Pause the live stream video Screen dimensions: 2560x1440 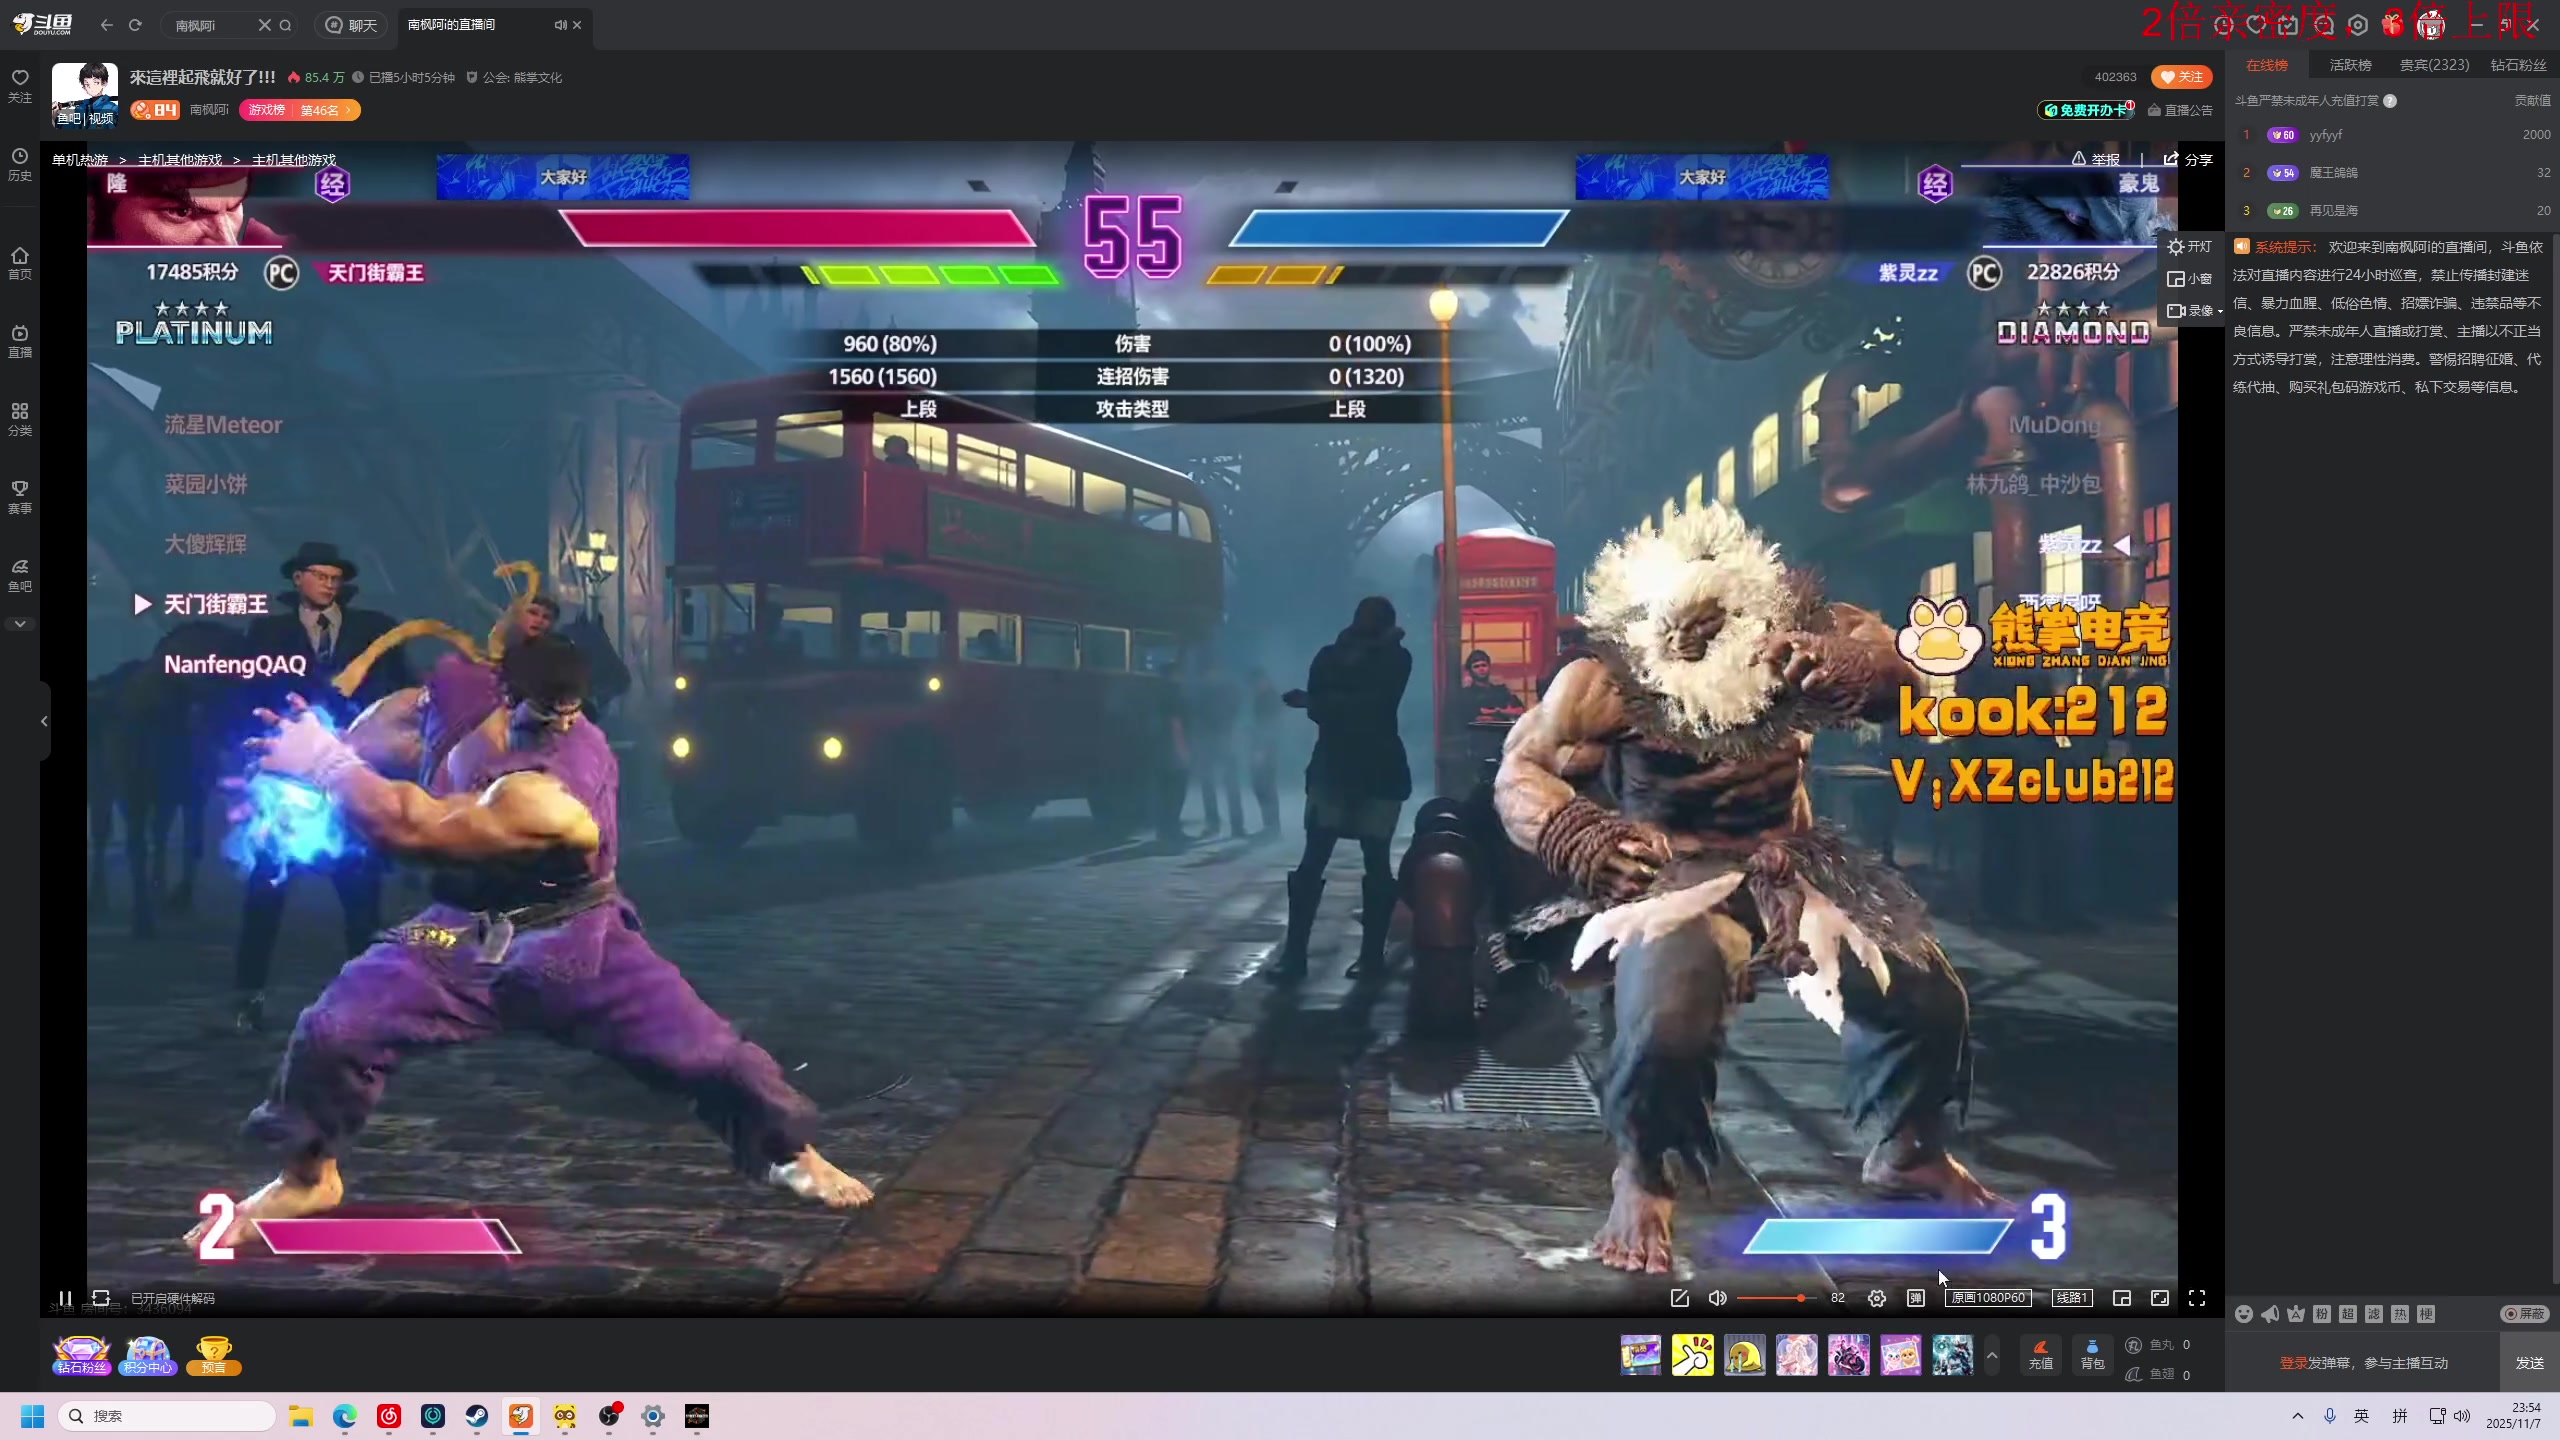point(65,1298)
